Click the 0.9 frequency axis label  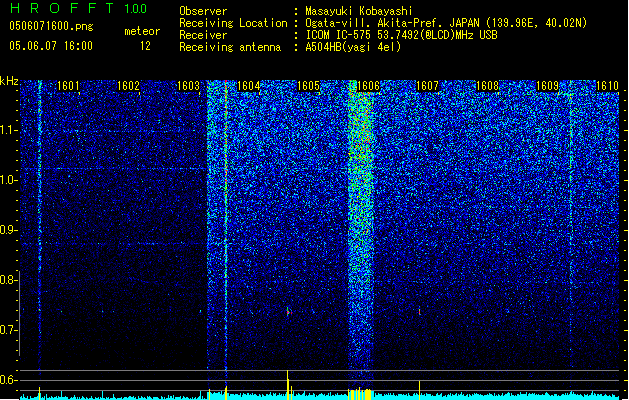9,230
